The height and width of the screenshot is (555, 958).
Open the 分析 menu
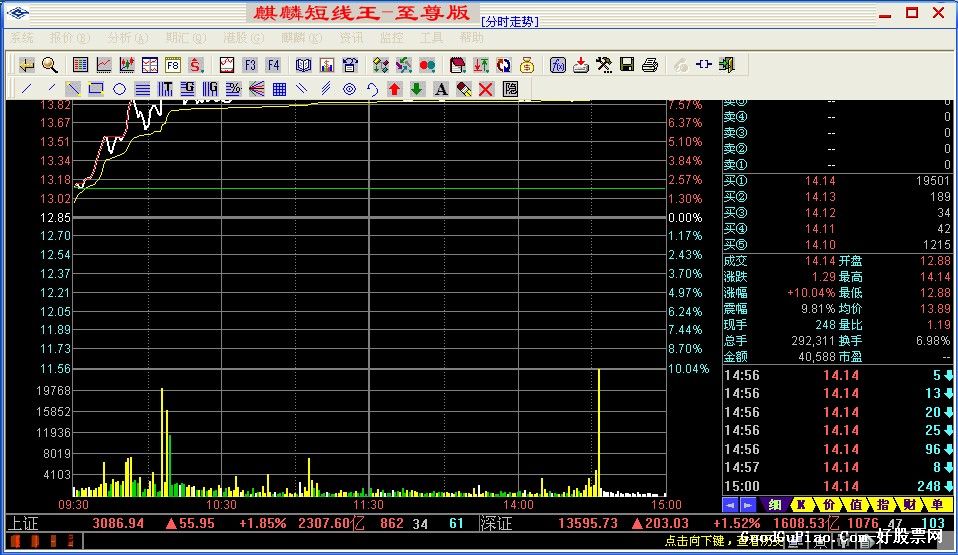[127, 38]
